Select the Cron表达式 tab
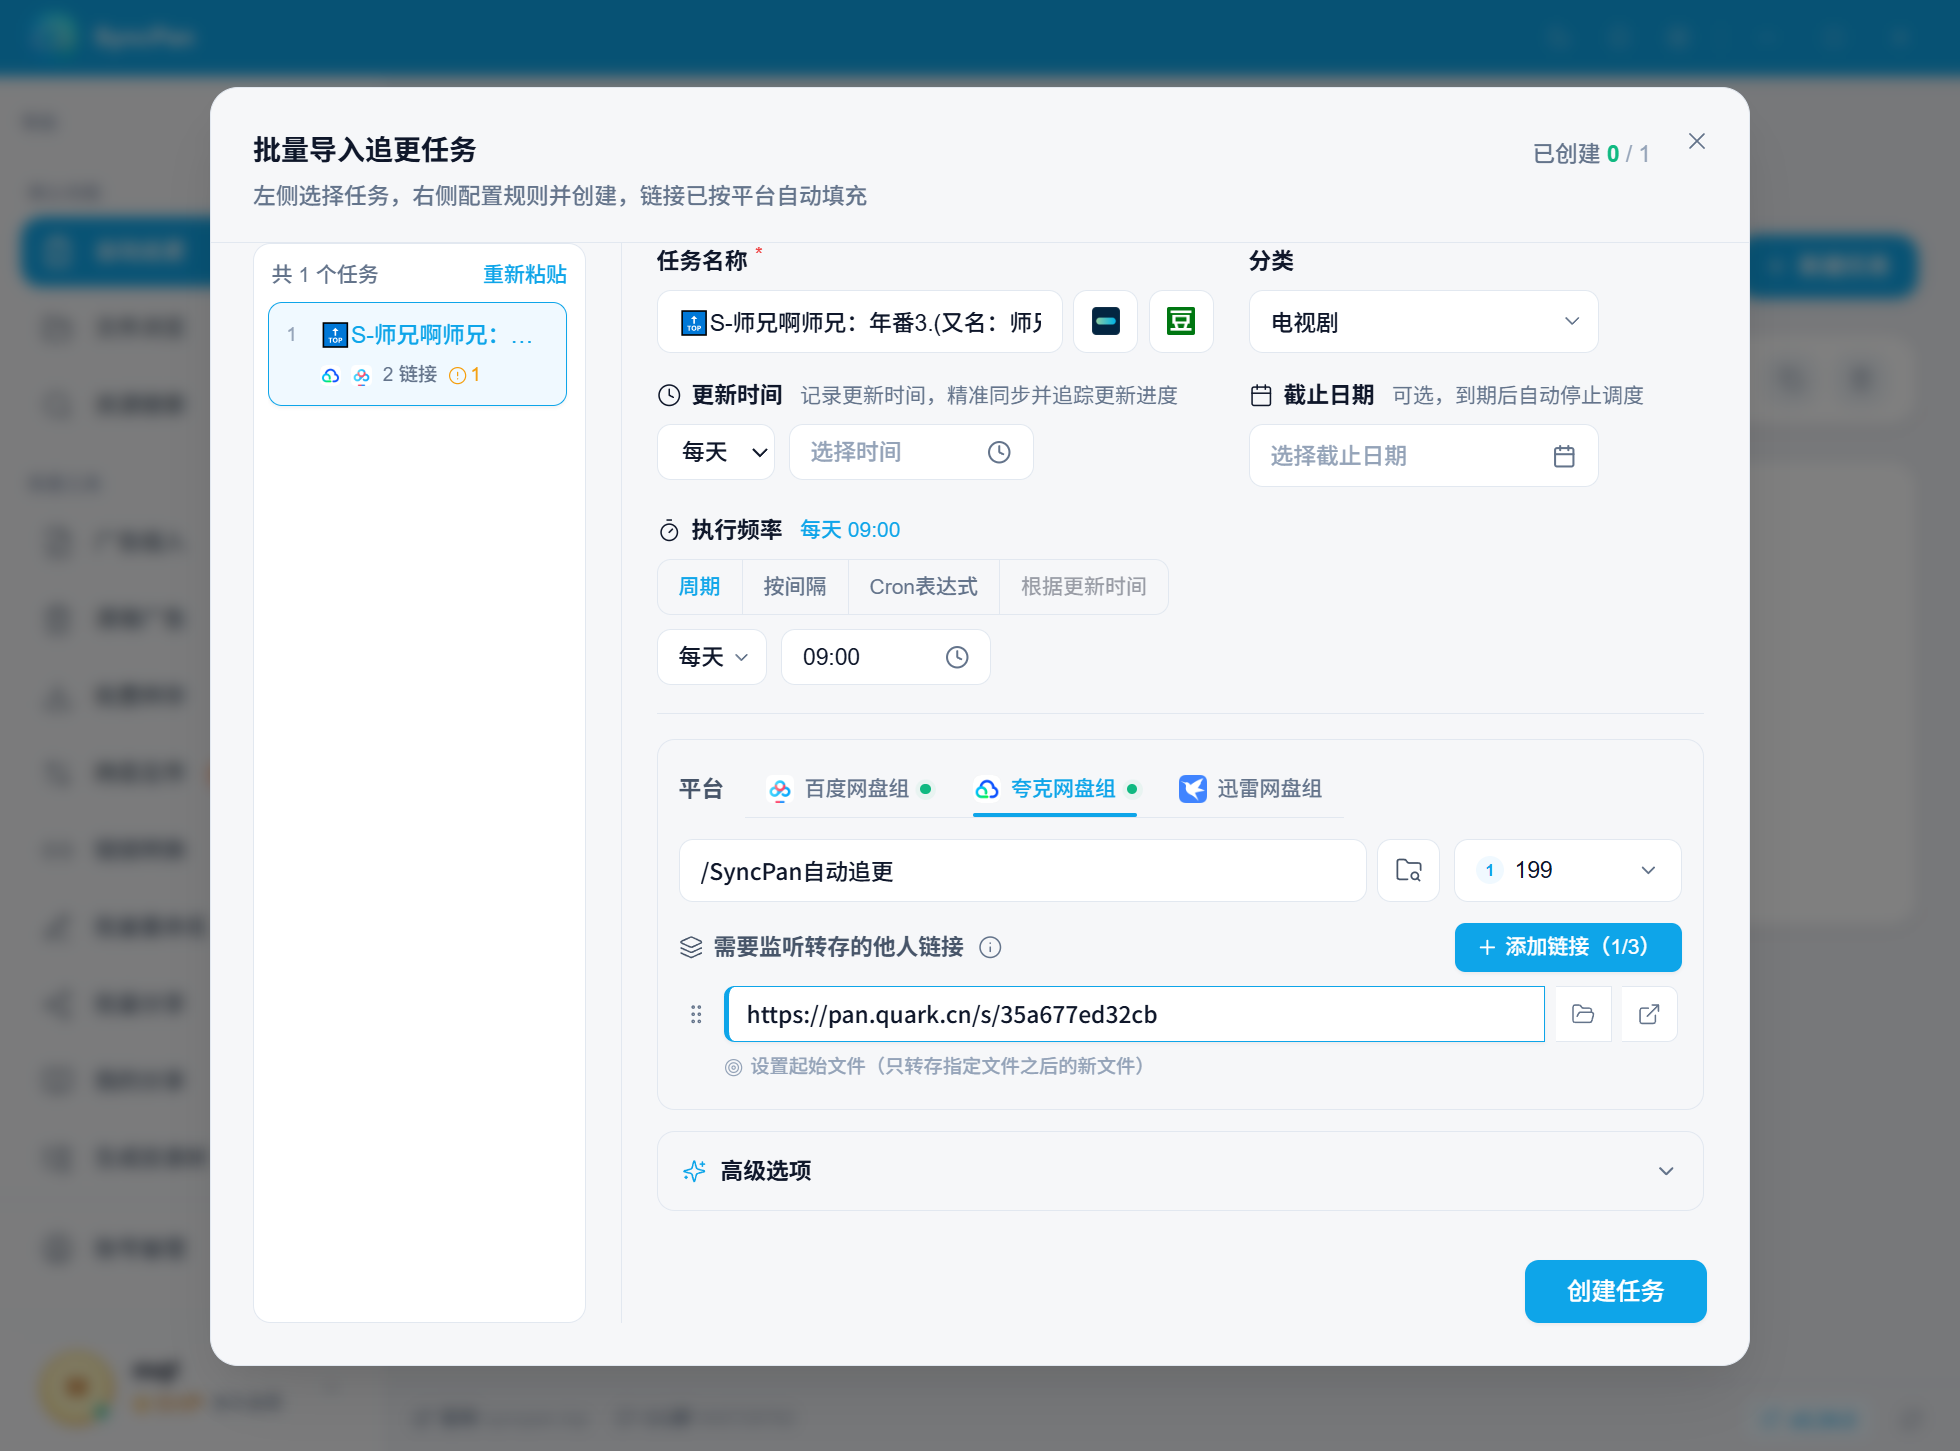The height and width of the screenshot is (1451, 1960). [923, 587]
